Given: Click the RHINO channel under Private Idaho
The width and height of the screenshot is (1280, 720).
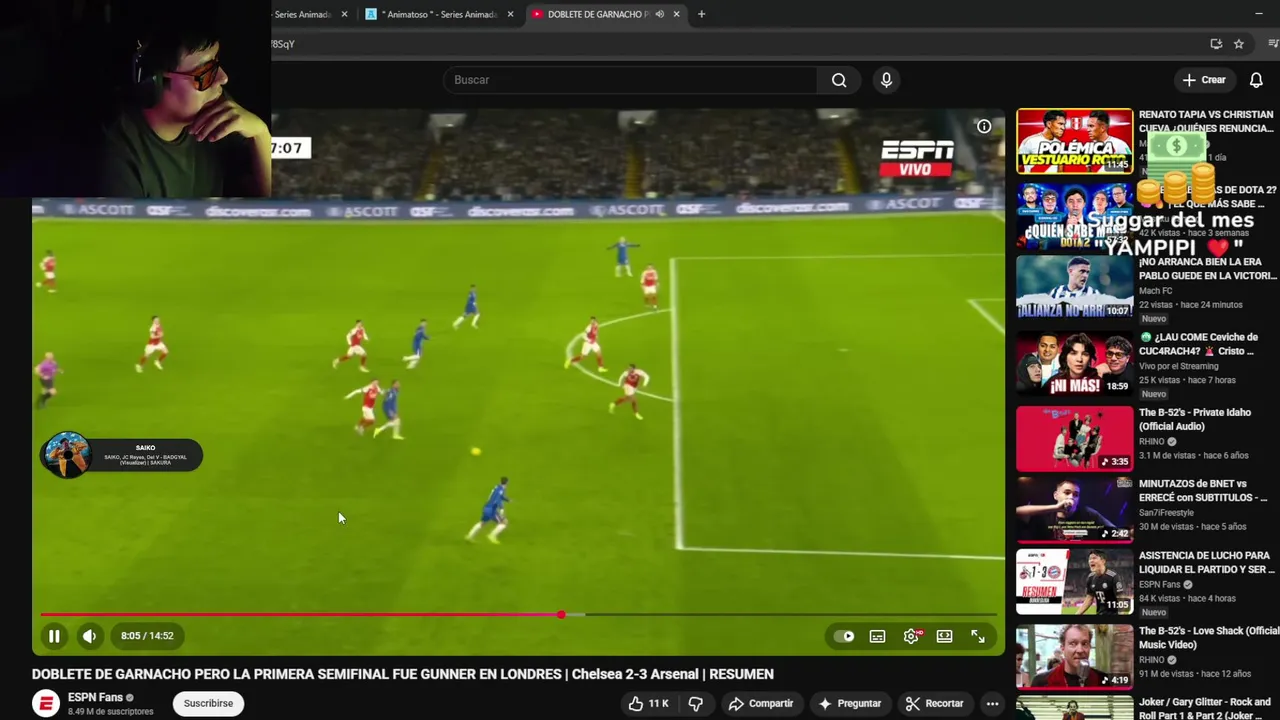Looking at the screenshot, I should 1152,441.
